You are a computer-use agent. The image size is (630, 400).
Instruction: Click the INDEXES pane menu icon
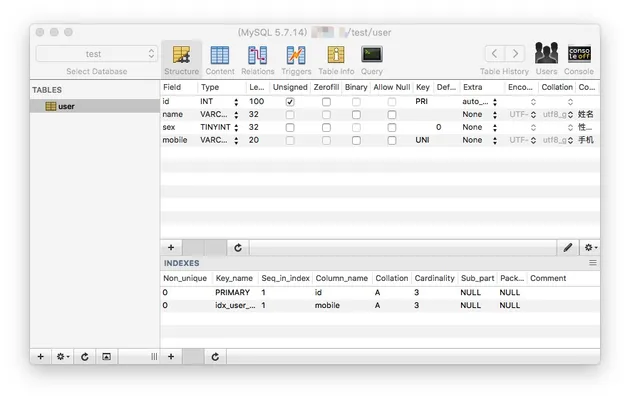pos(593,263)
